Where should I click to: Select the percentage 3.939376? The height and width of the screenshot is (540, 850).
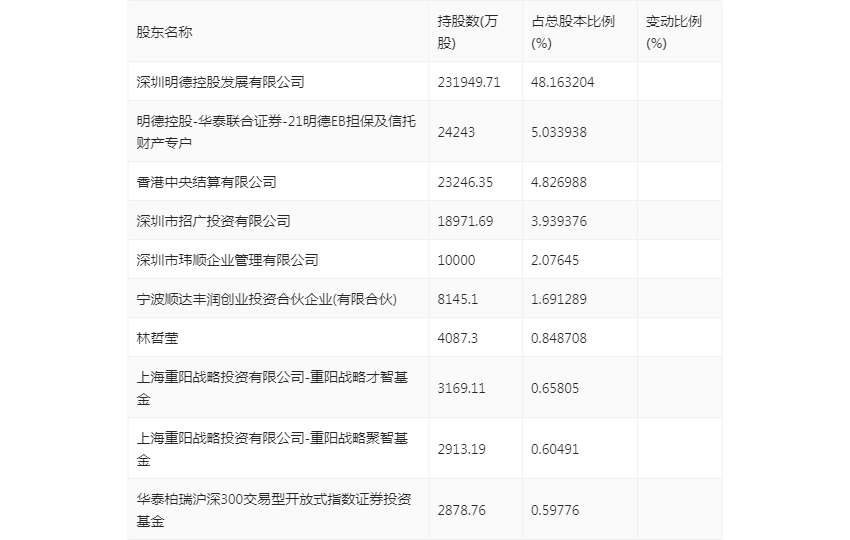click(x=559, y=221)
